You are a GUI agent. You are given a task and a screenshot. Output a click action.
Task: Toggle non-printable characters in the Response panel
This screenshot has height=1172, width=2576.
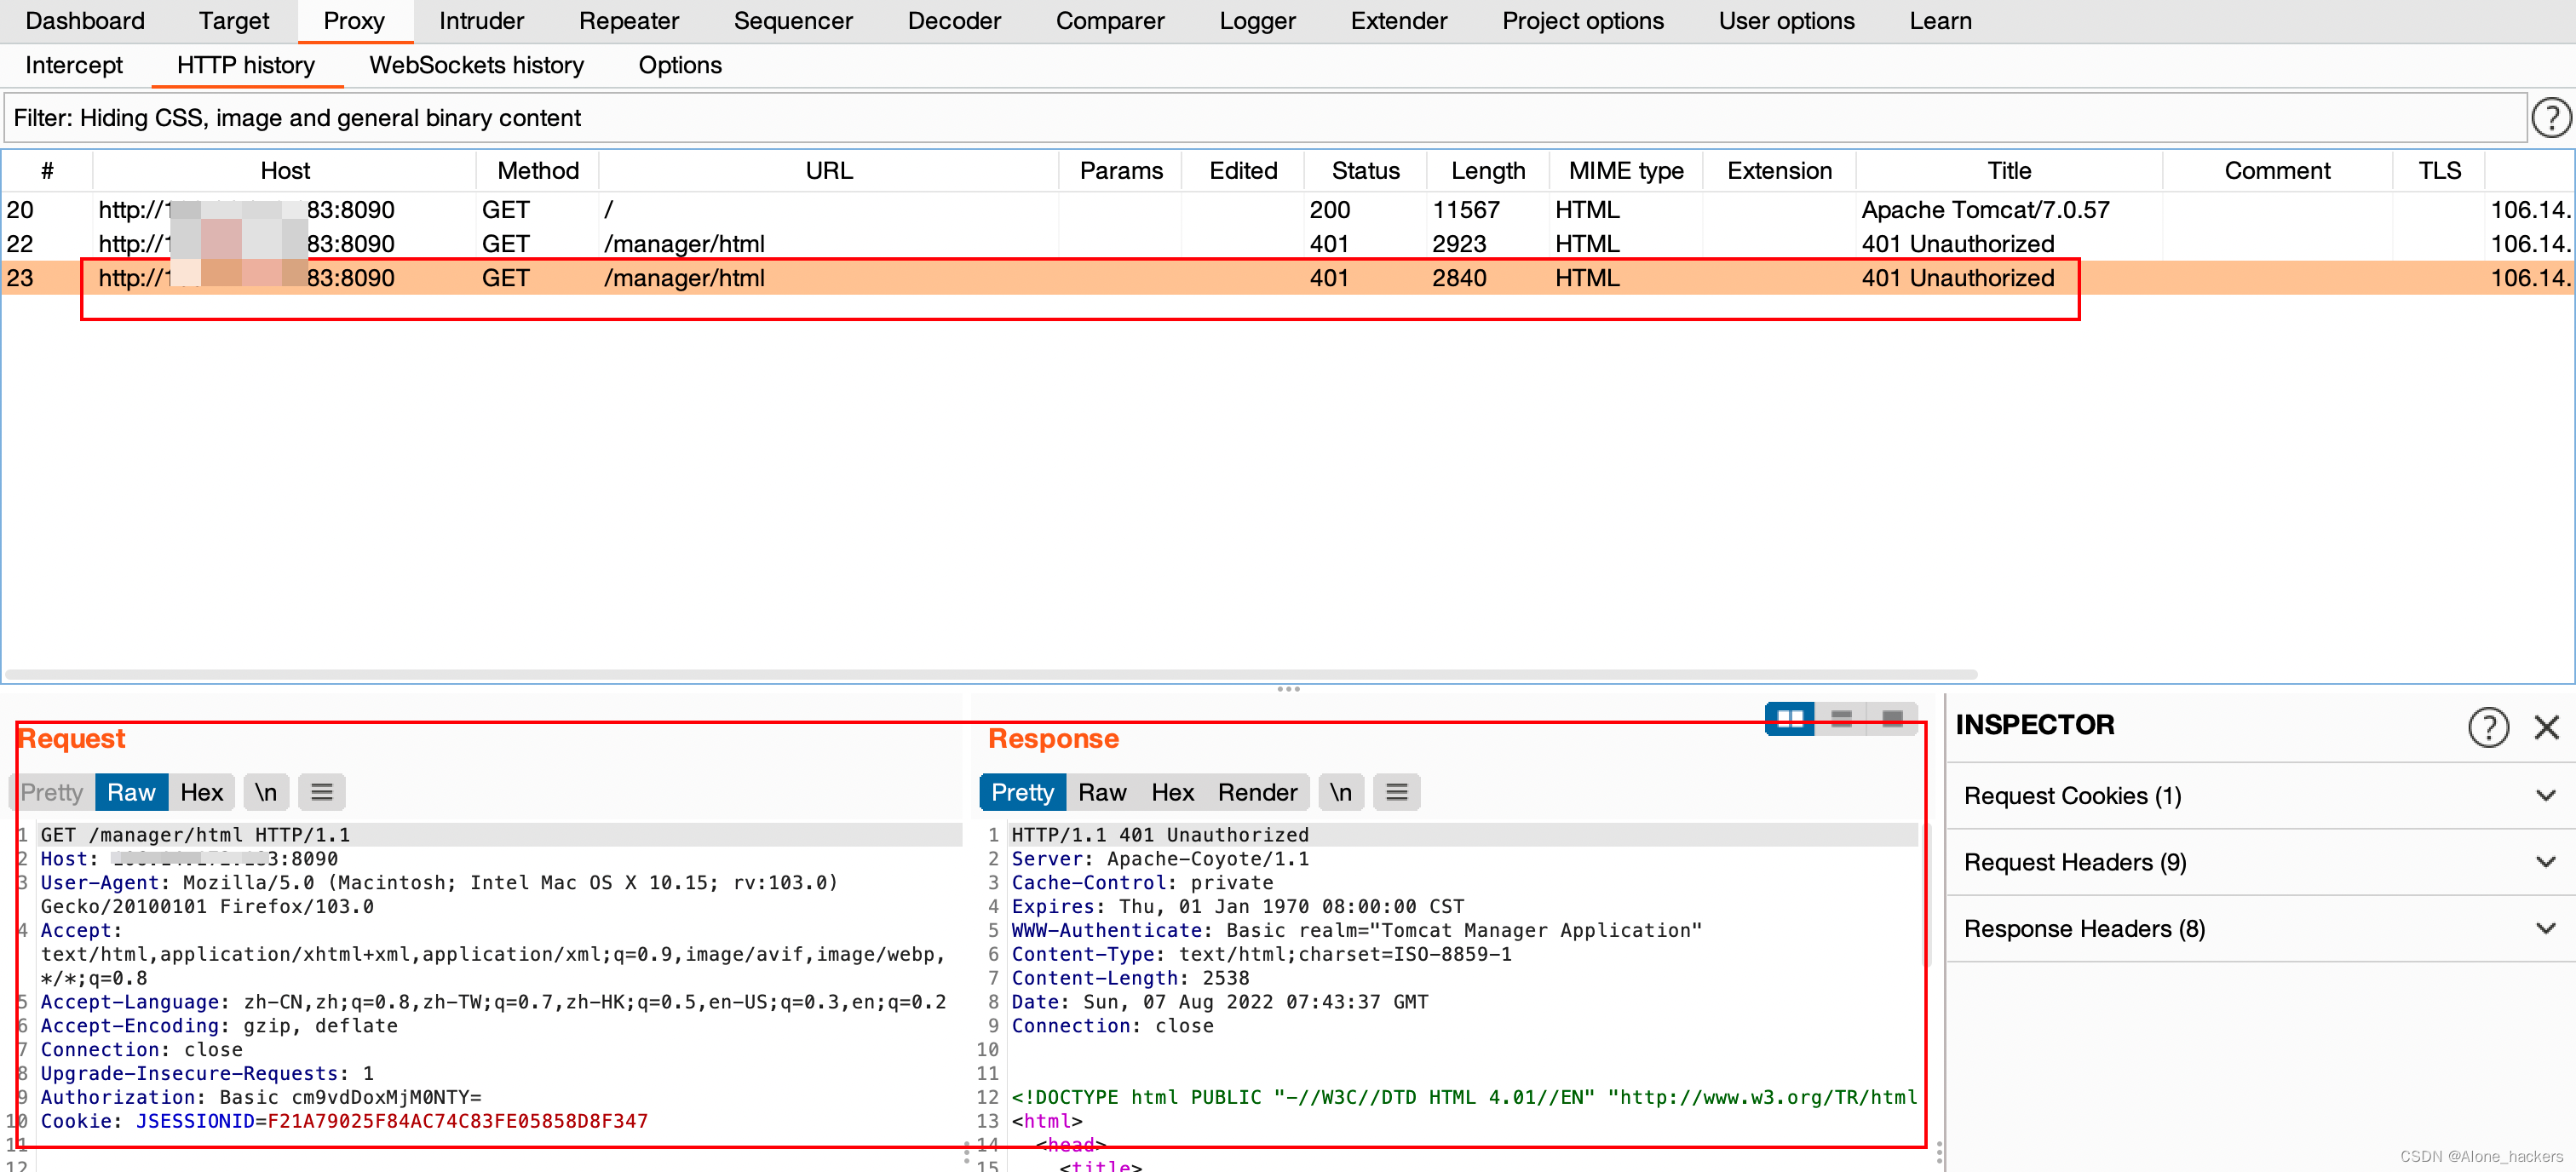point(1340,792)
